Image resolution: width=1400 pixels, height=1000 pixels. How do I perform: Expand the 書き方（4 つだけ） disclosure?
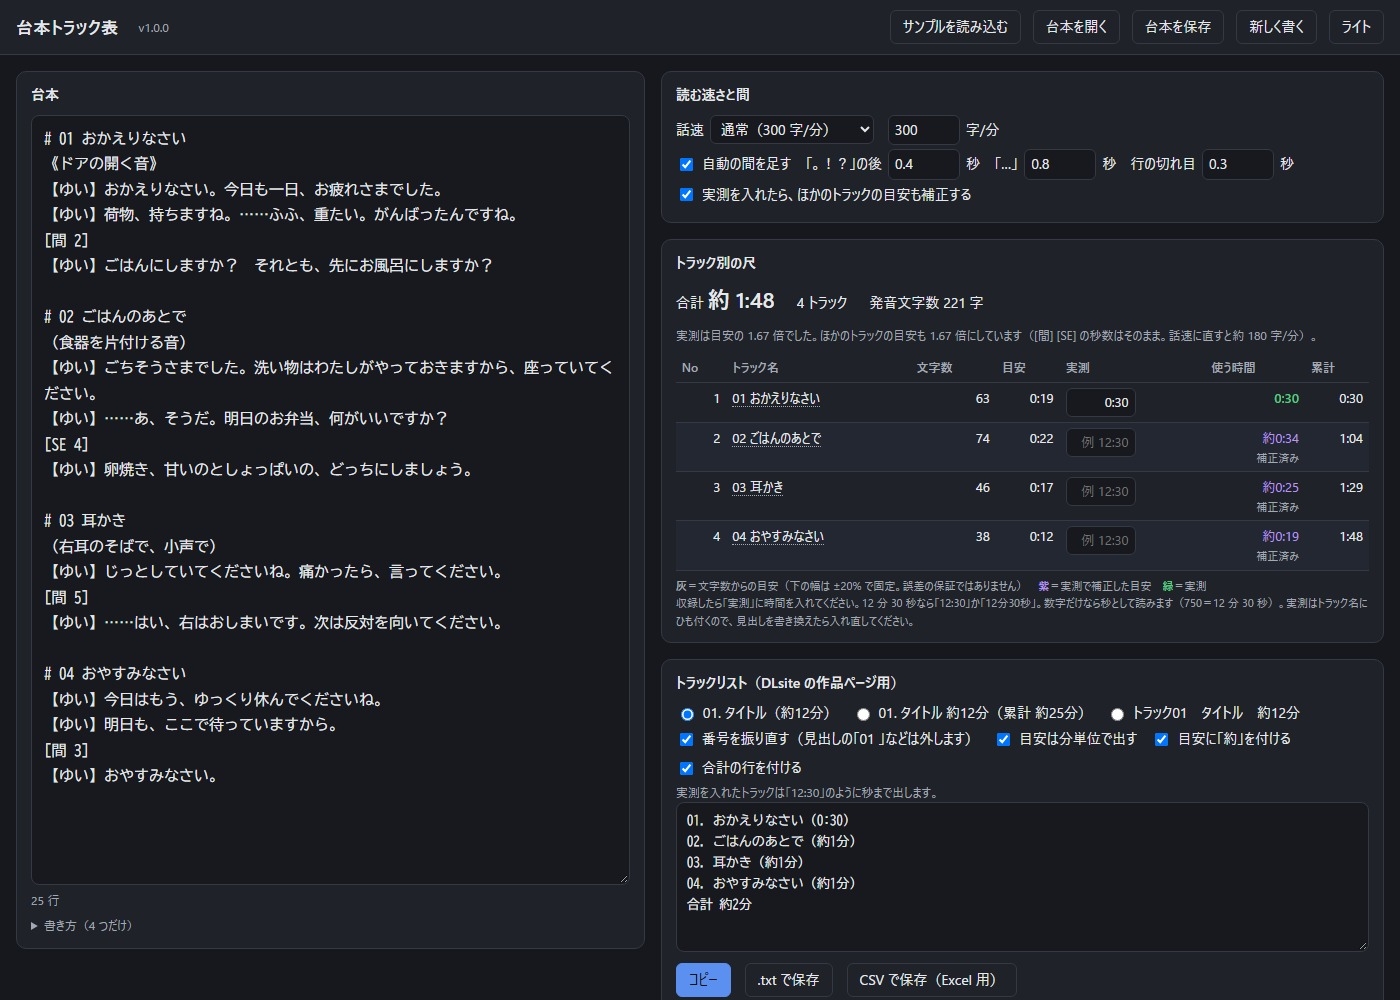pyautogui.click(x=82, y=926)
